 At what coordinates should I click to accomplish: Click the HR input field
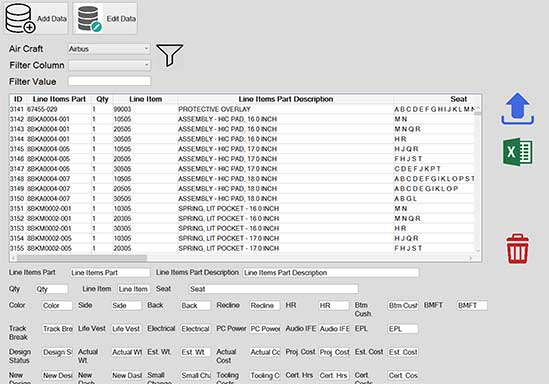334,306
